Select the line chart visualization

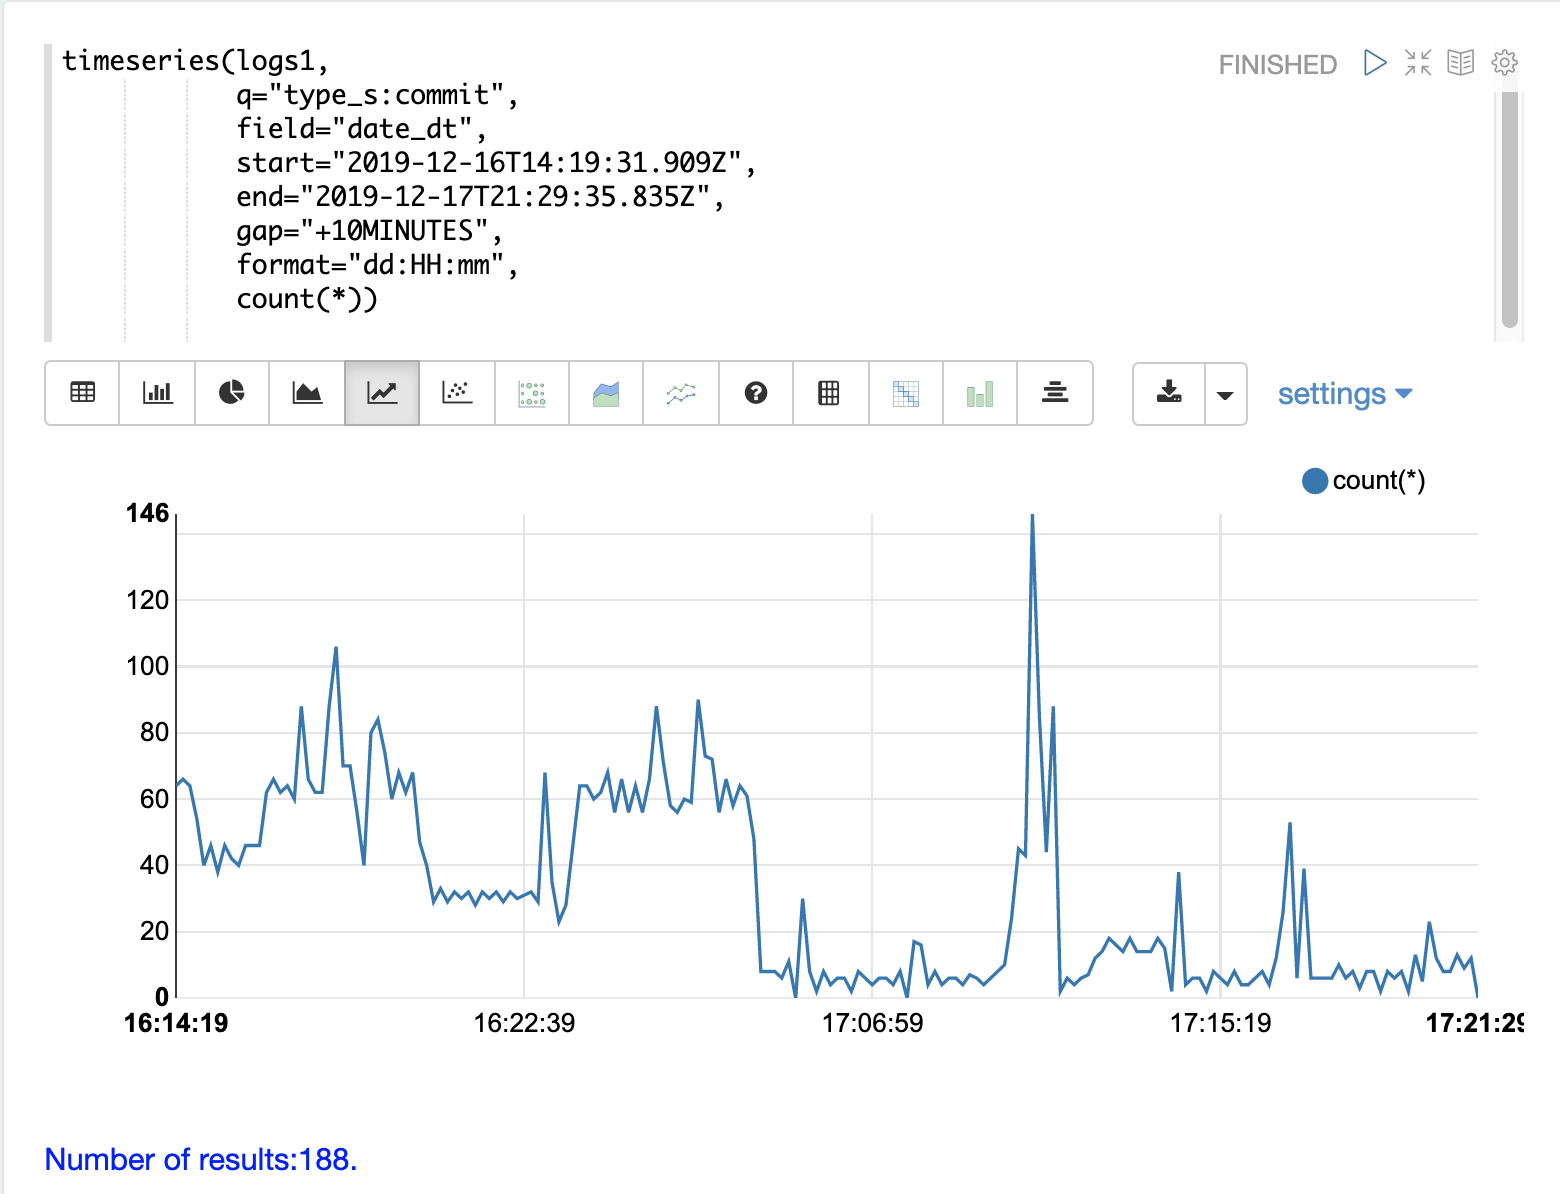tap(382, 393)
